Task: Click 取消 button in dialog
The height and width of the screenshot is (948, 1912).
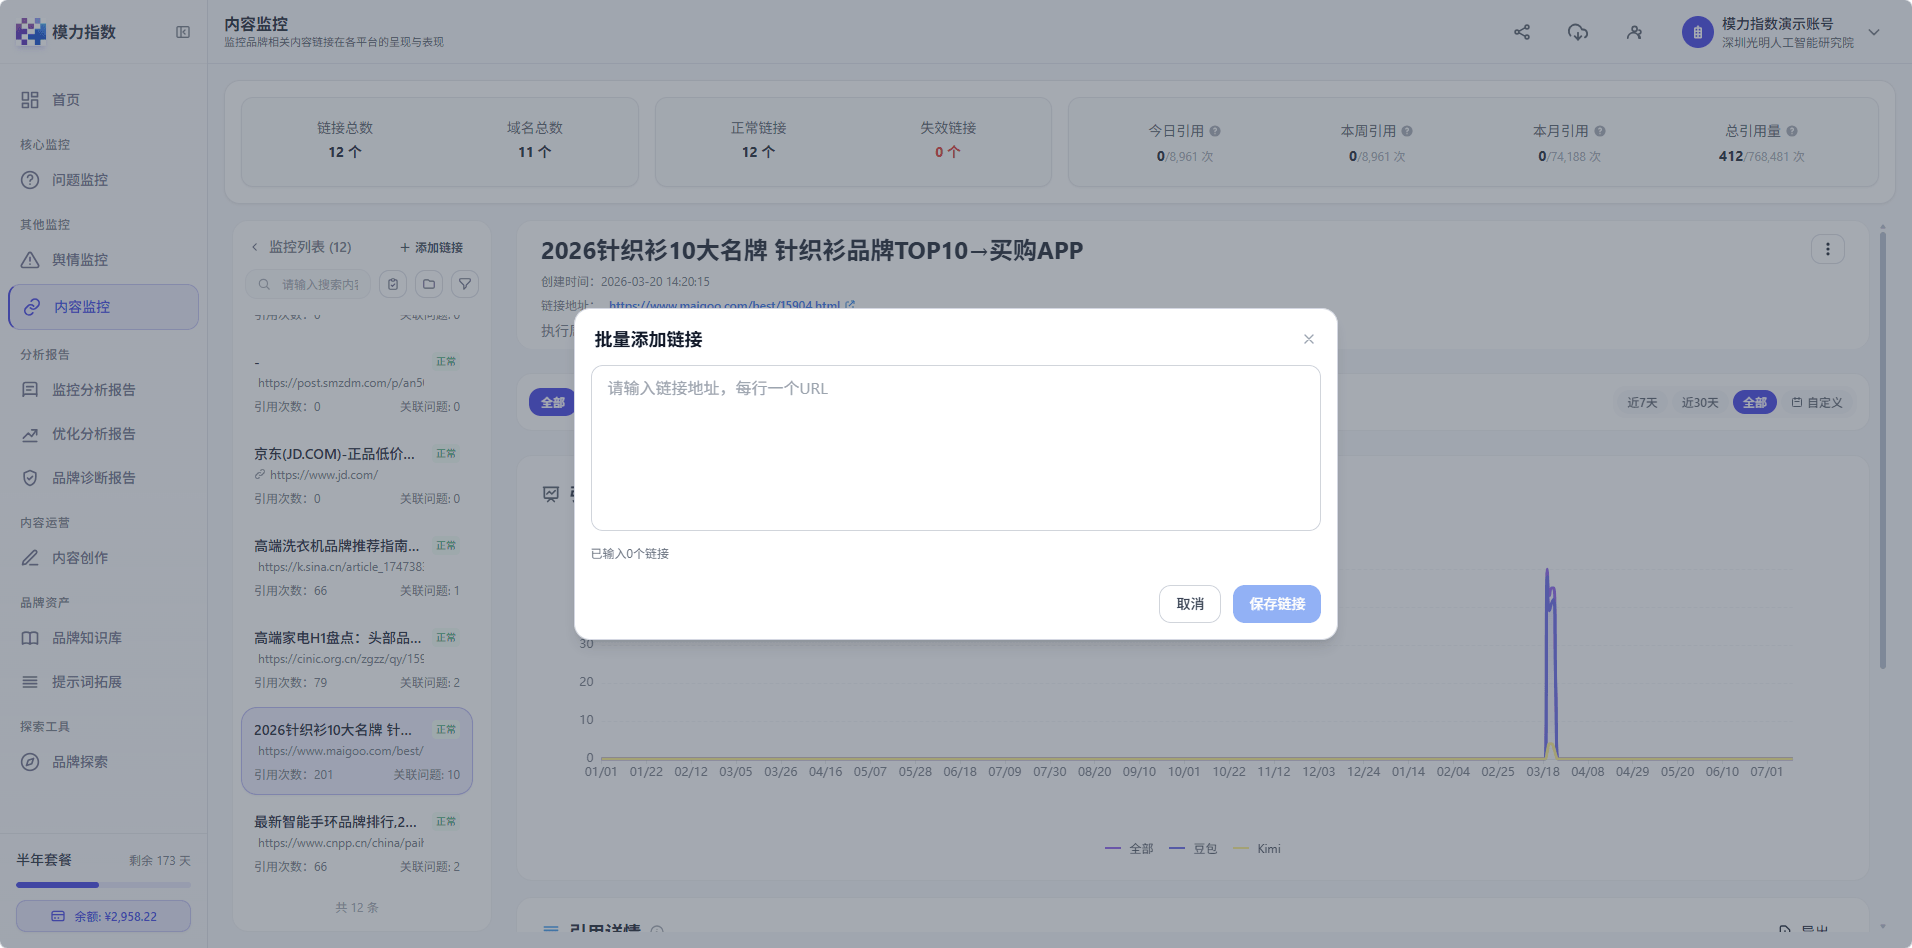Action: 1189,604
